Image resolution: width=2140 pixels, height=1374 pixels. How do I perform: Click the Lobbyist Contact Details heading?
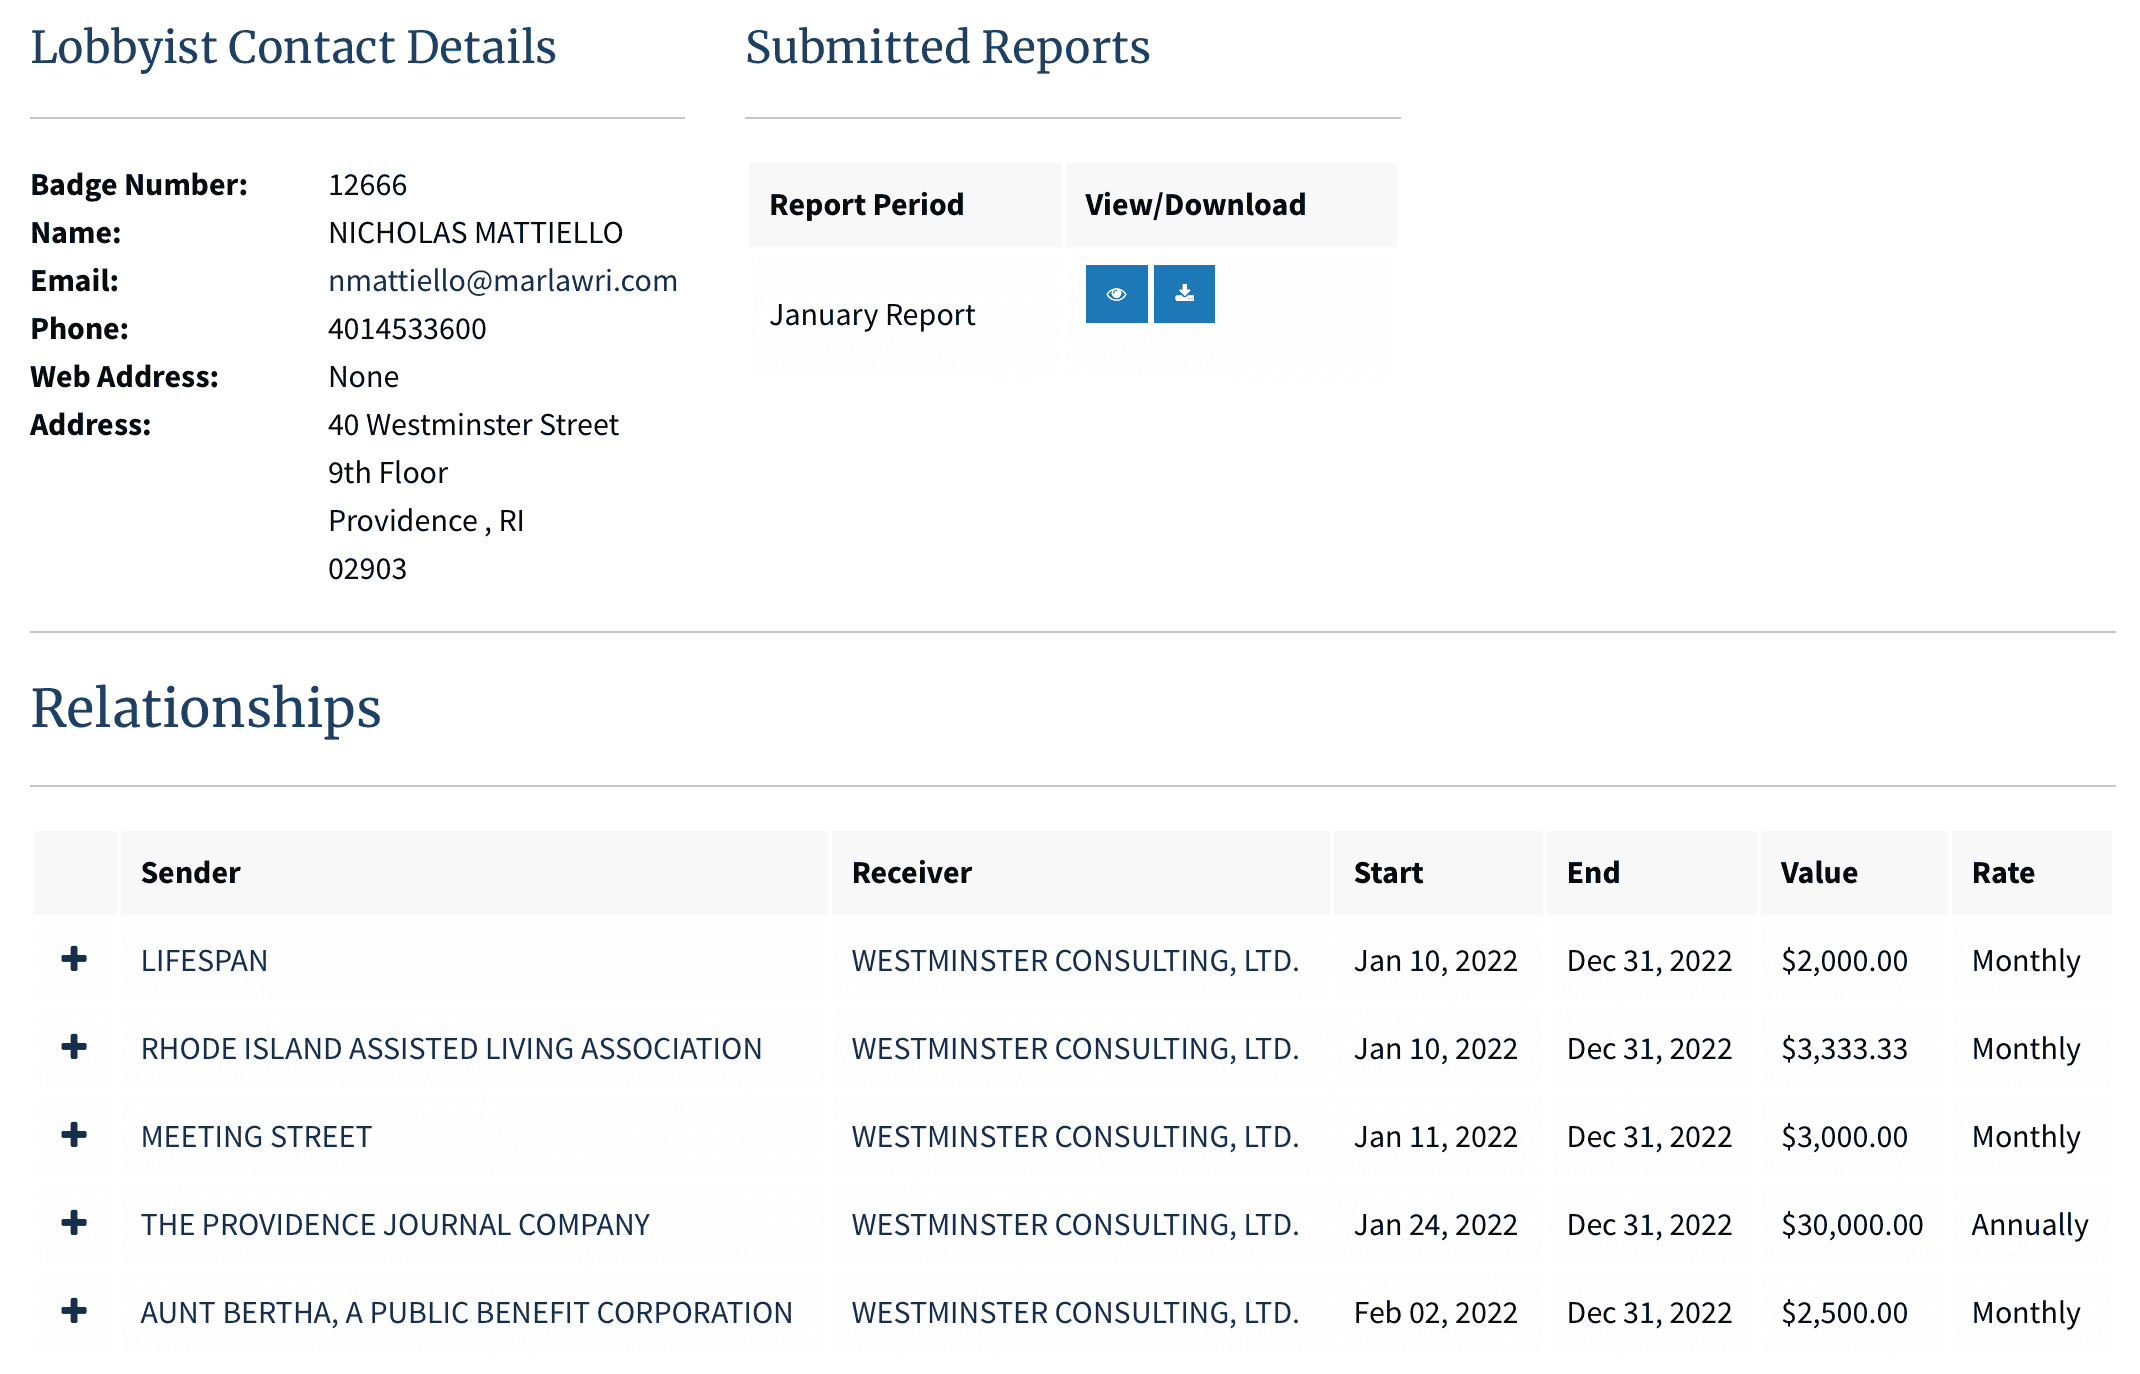[x=293, y=47]
